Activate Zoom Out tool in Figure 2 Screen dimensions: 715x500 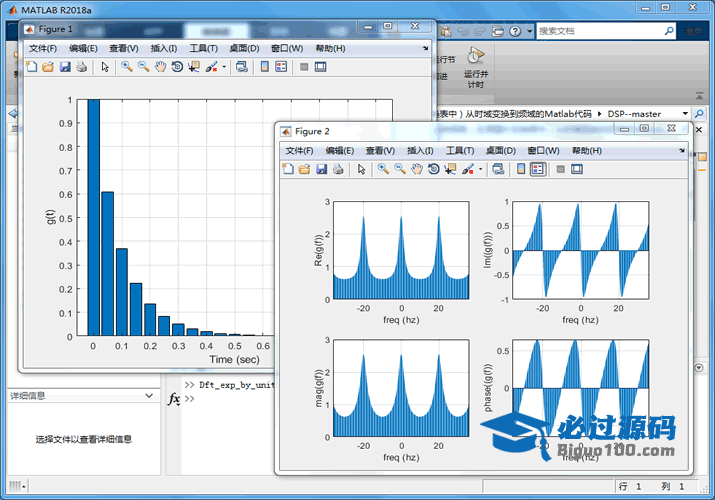click(x=400, y=169)
